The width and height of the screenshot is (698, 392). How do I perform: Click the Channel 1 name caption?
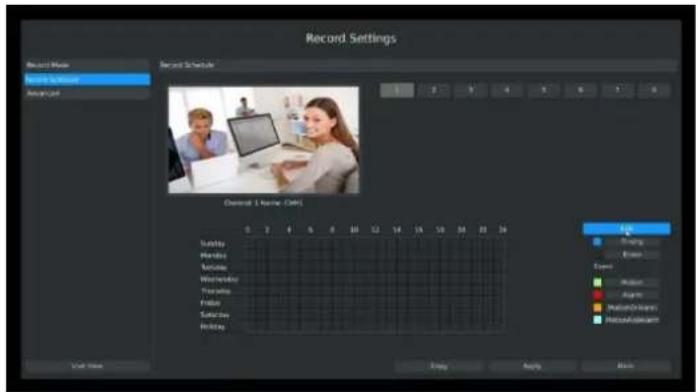coord(263,203)
